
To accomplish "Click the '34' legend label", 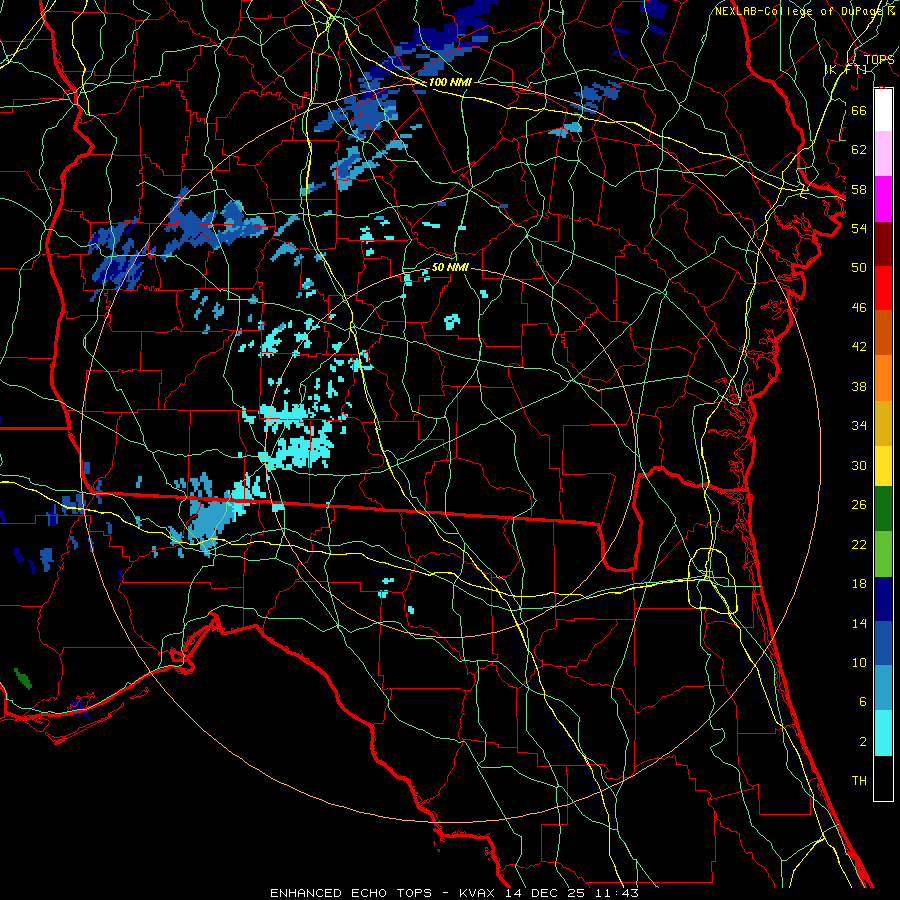I will 859,426.
